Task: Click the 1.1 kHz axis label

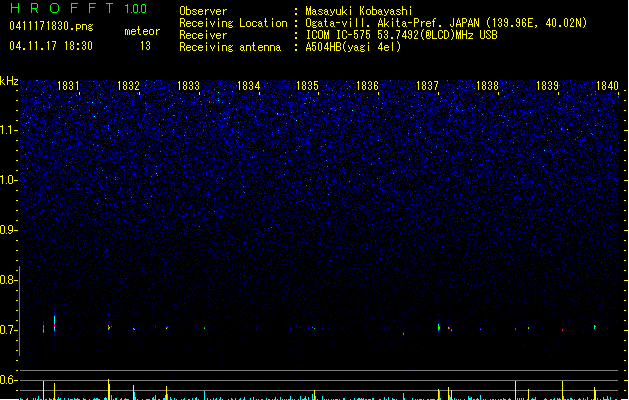Action: pyautogui.click(x=8, y=130)
